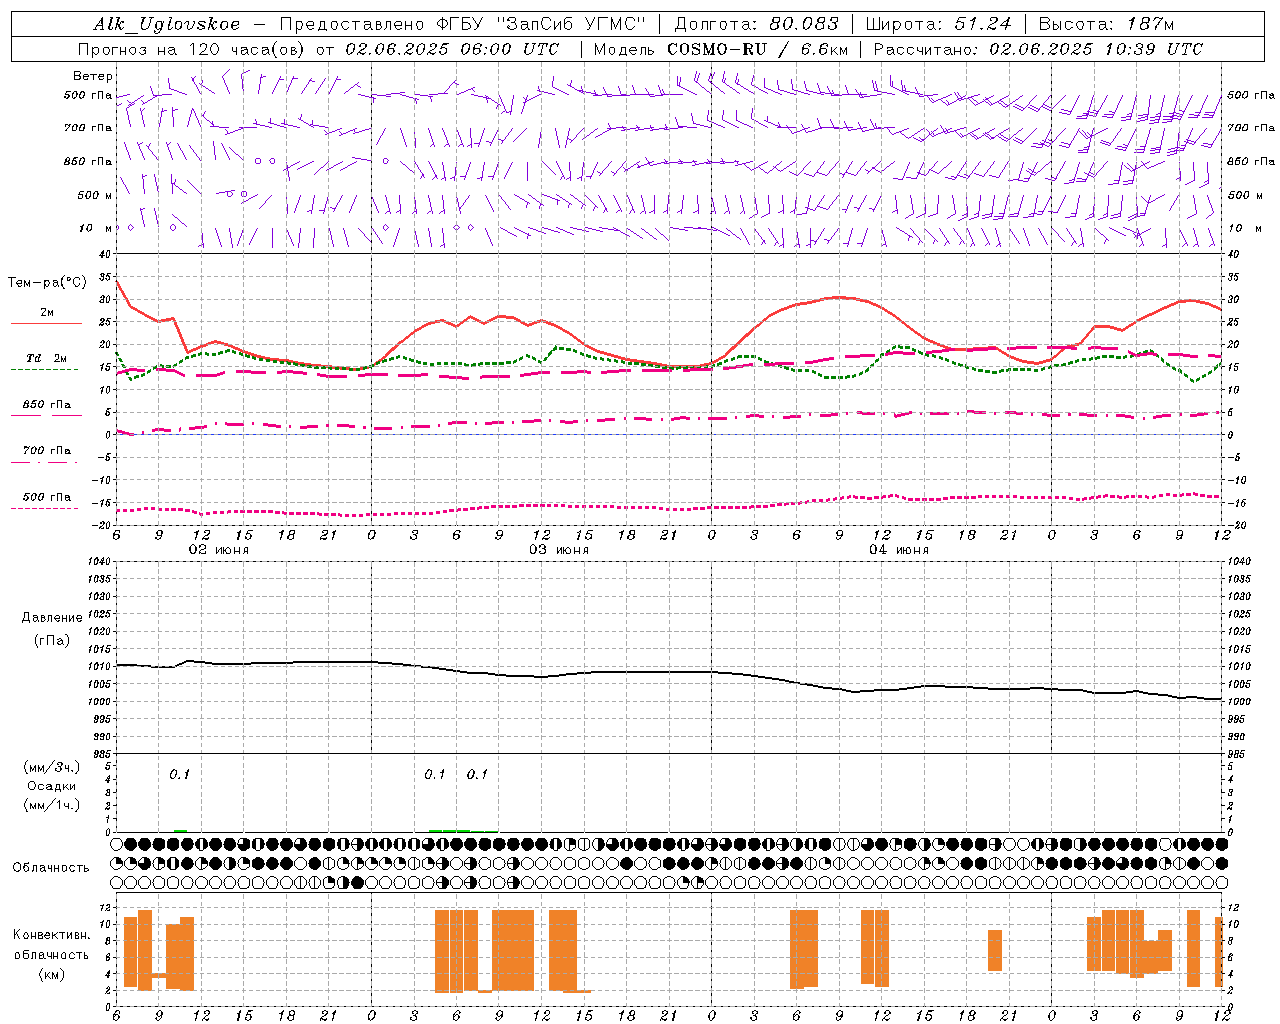The image size is (1280, 1024).
Task: Select the date label 03 июня
Action: (559, 550)
